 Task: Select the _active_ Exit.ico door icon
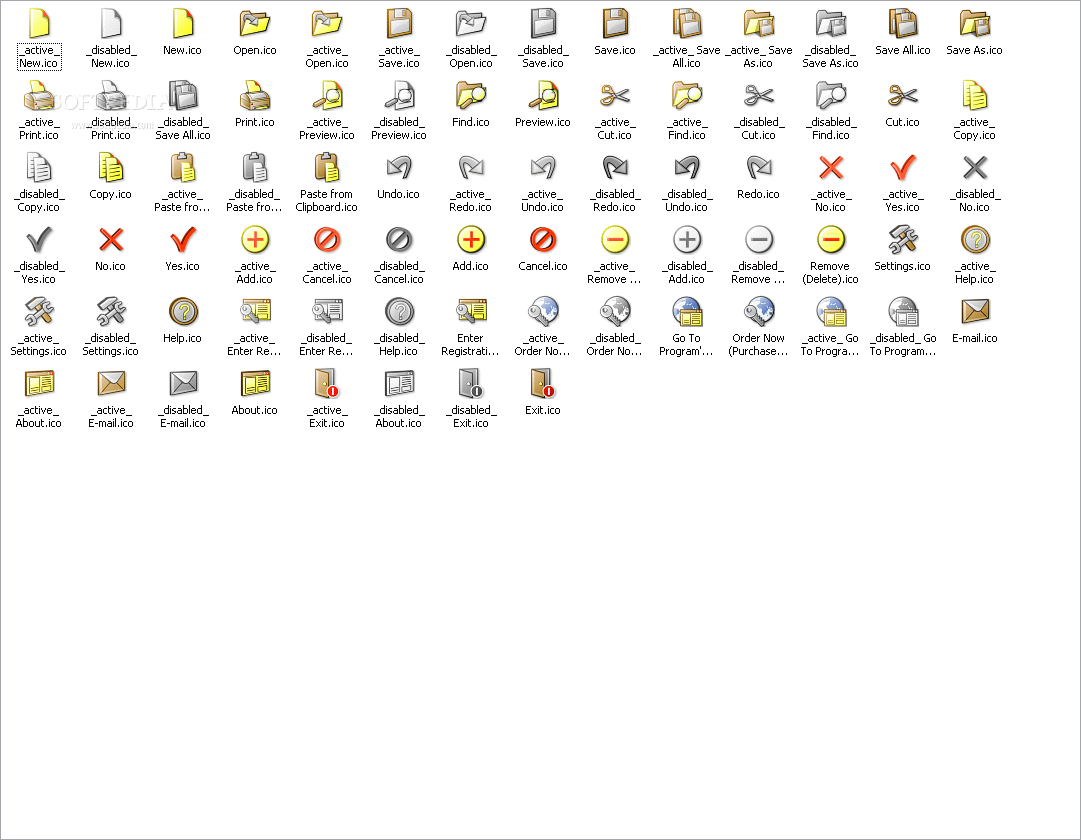[x=327, y=383]
